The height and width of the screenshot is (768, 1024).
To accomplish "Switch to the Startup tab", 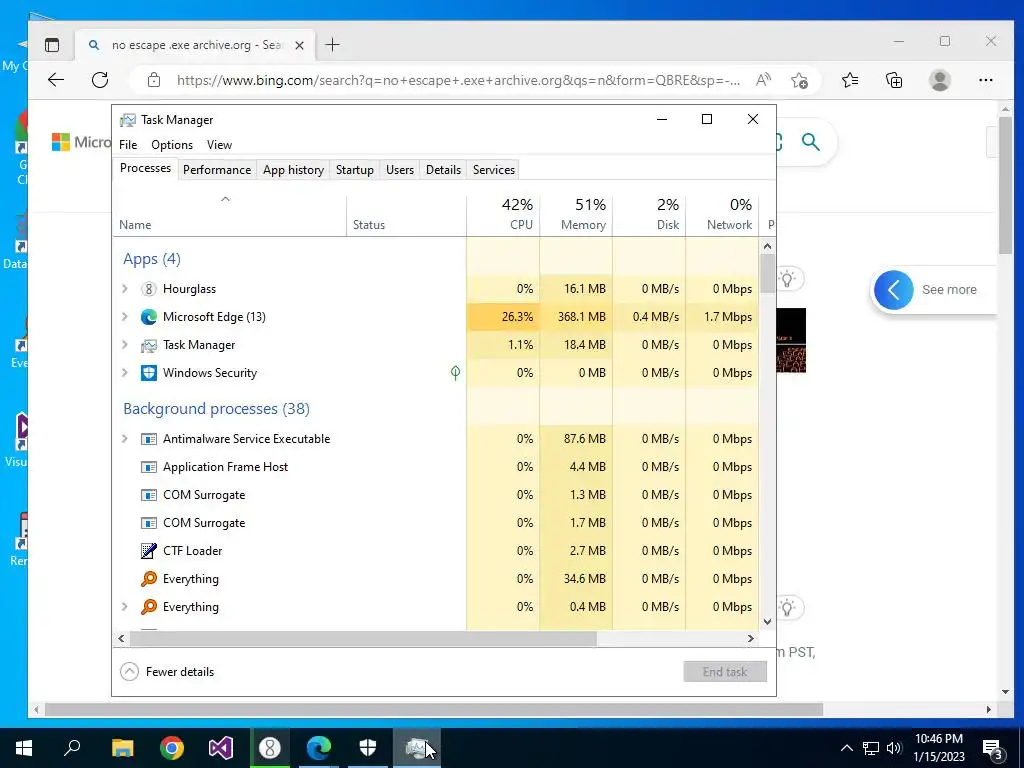I will point(355,170).
